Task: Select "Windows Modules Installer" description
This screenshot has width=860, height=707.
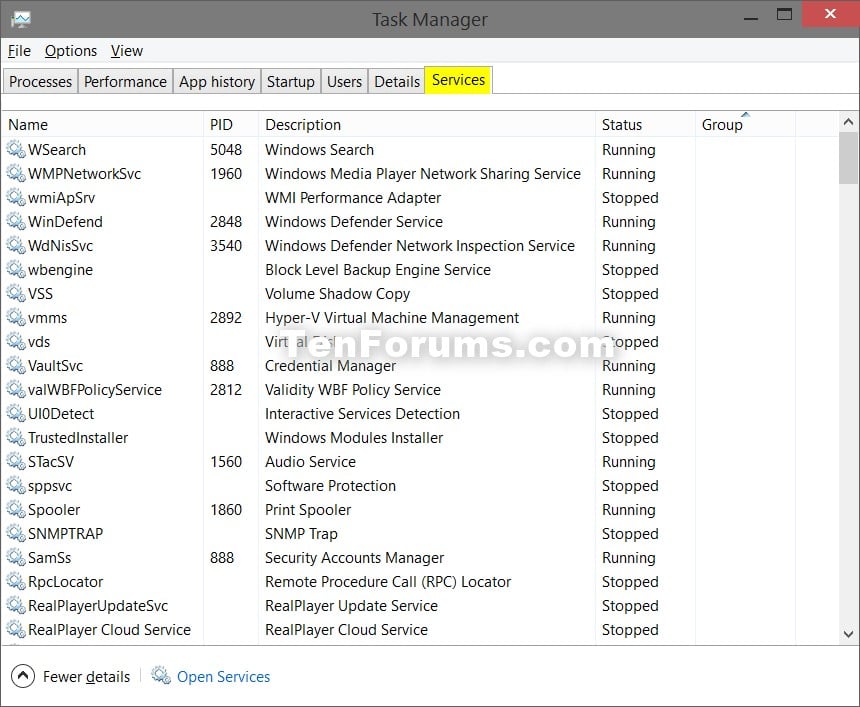Action: click(354, 437)
